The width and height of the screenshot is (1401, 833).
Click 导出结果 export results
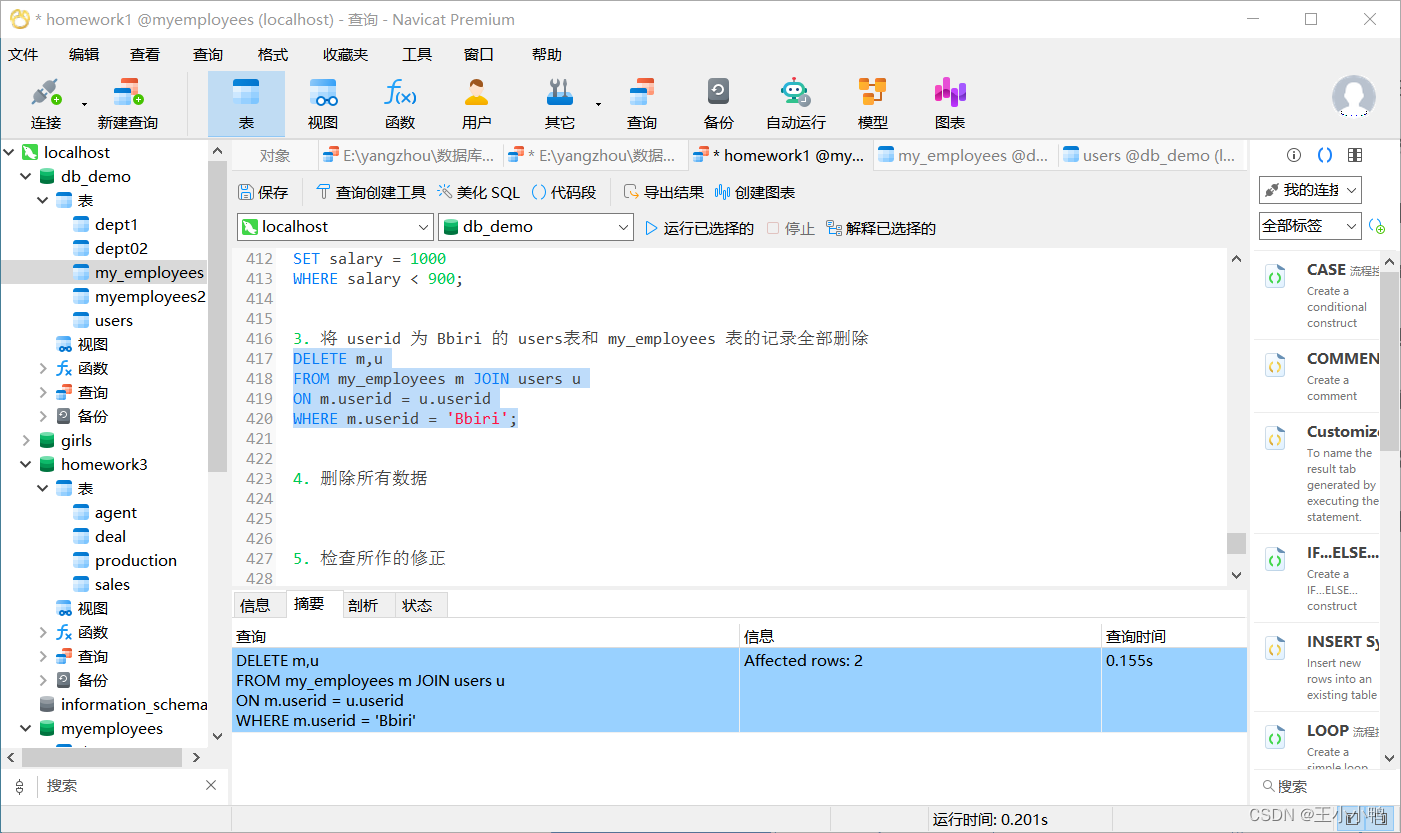[x=663, y=192]
